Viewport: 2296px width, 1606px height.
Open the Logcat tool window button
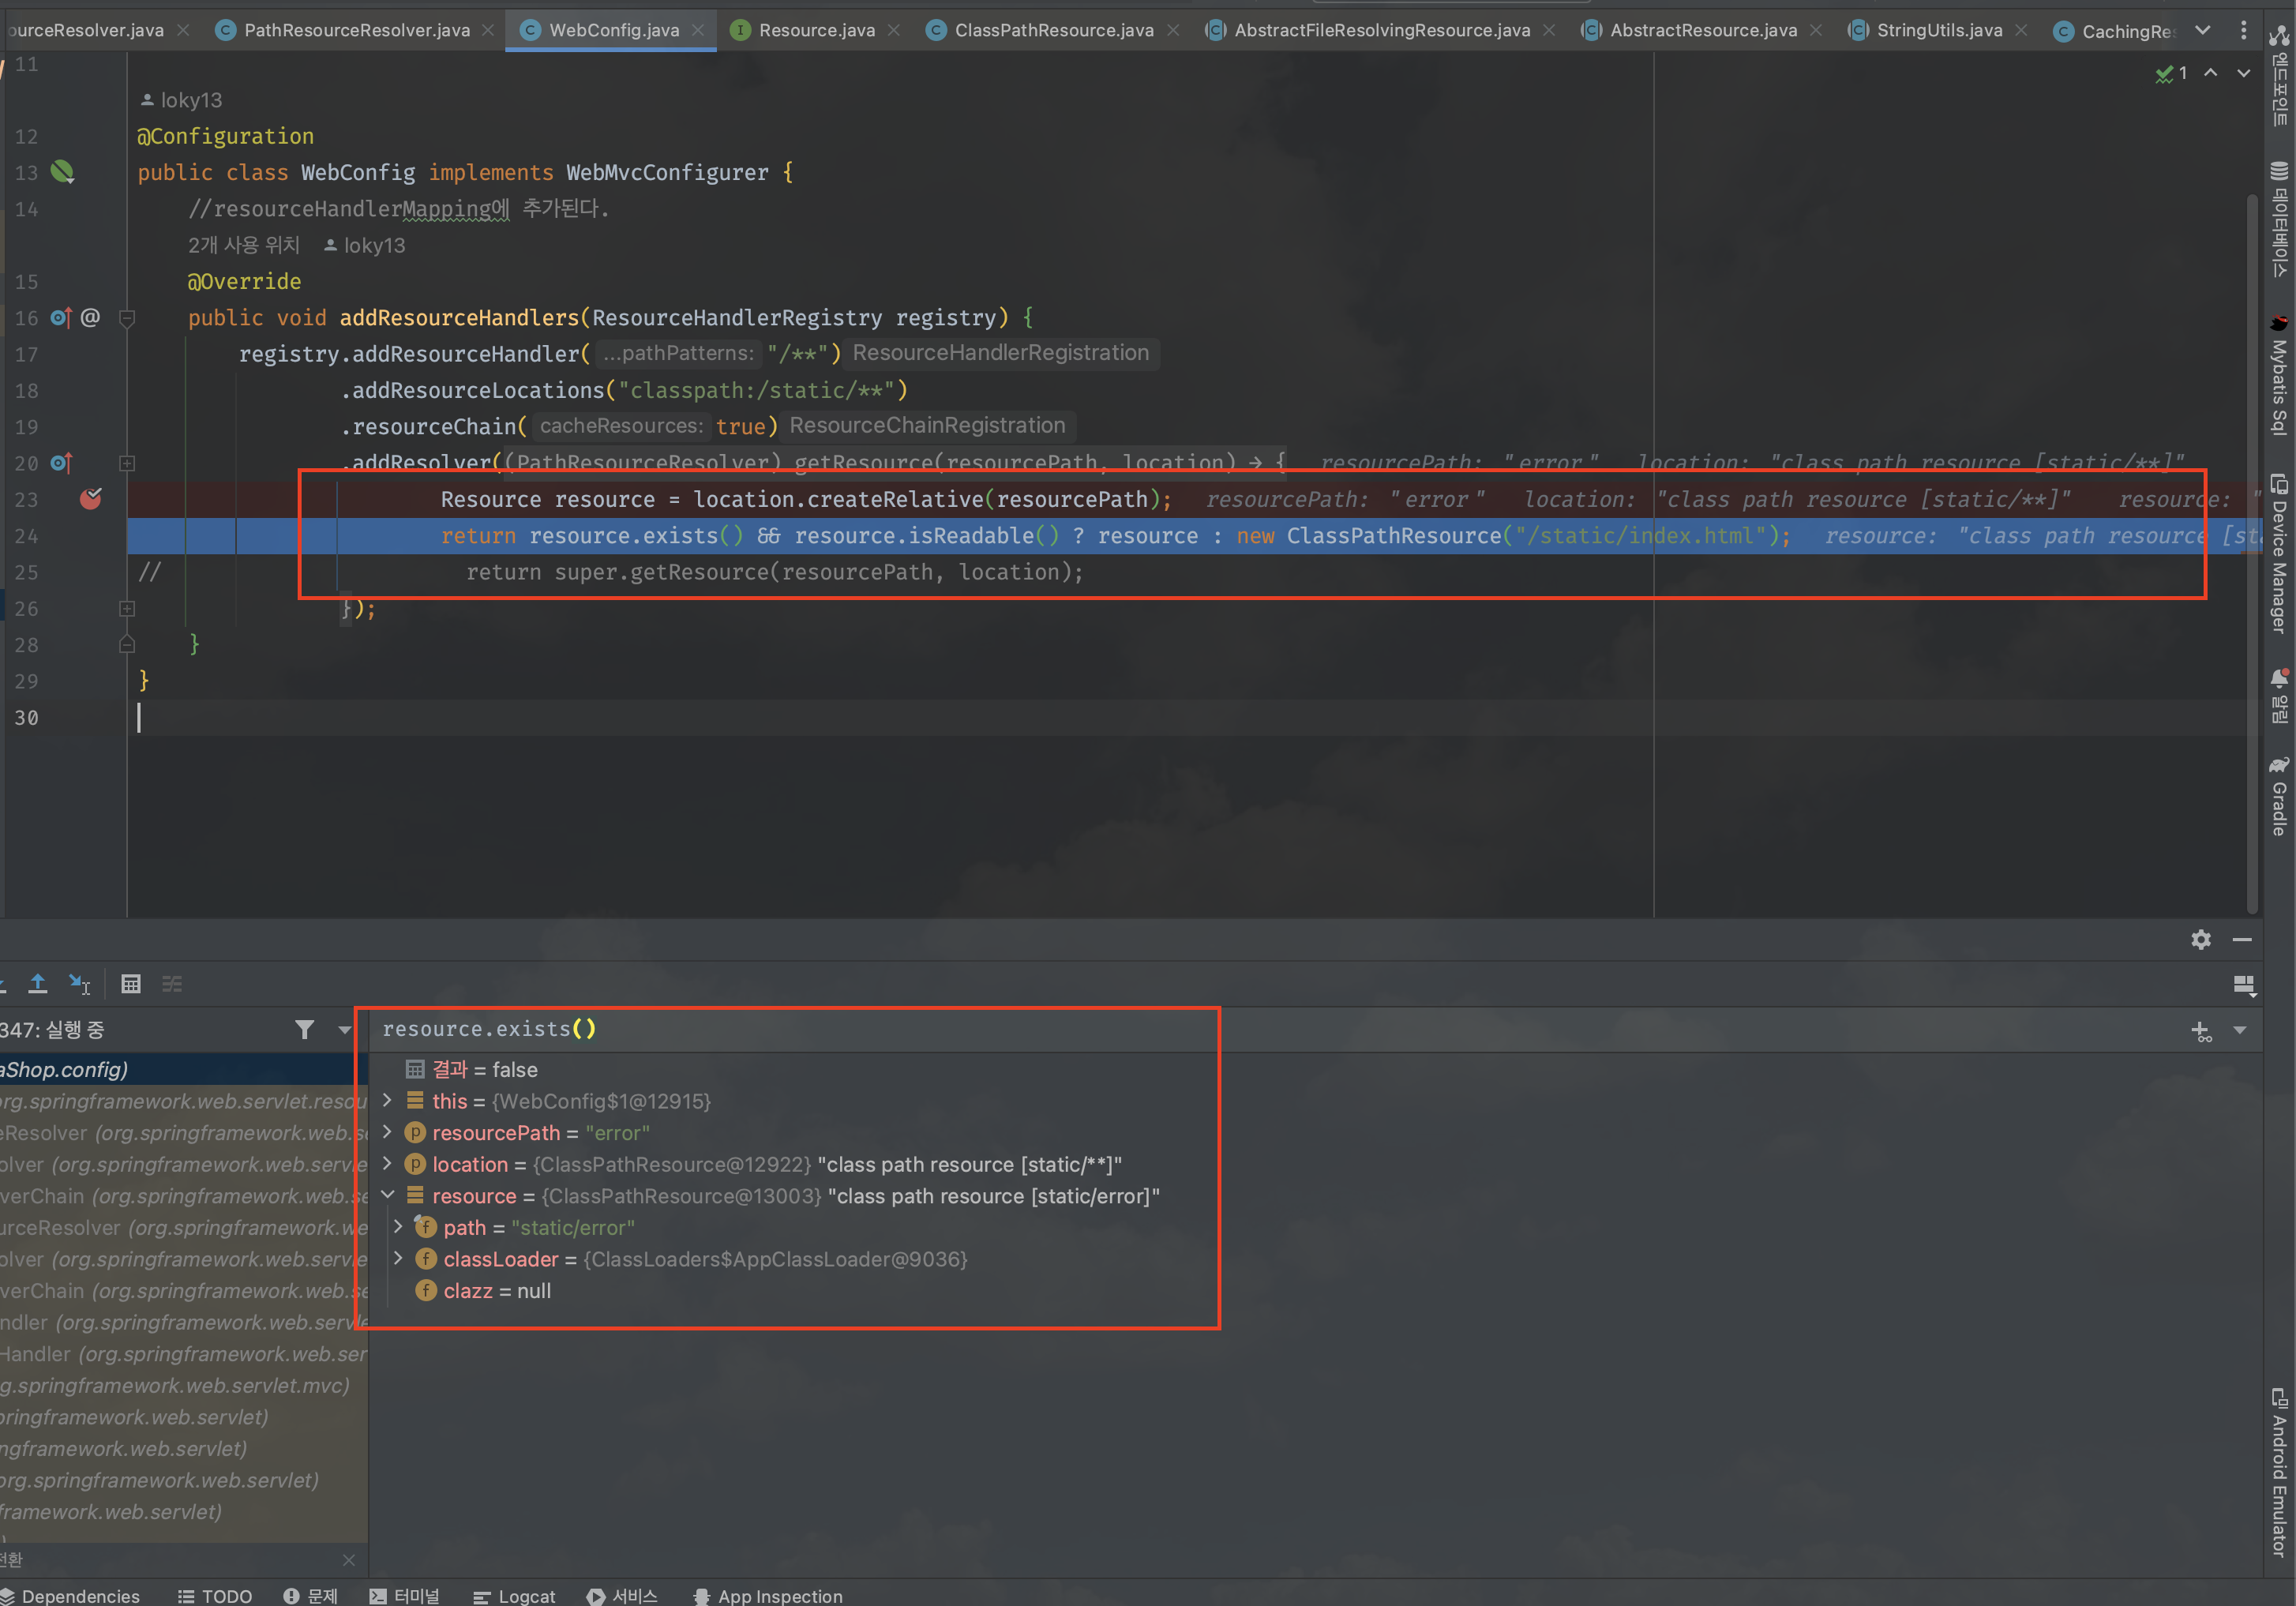click(x=515, y=1595)
